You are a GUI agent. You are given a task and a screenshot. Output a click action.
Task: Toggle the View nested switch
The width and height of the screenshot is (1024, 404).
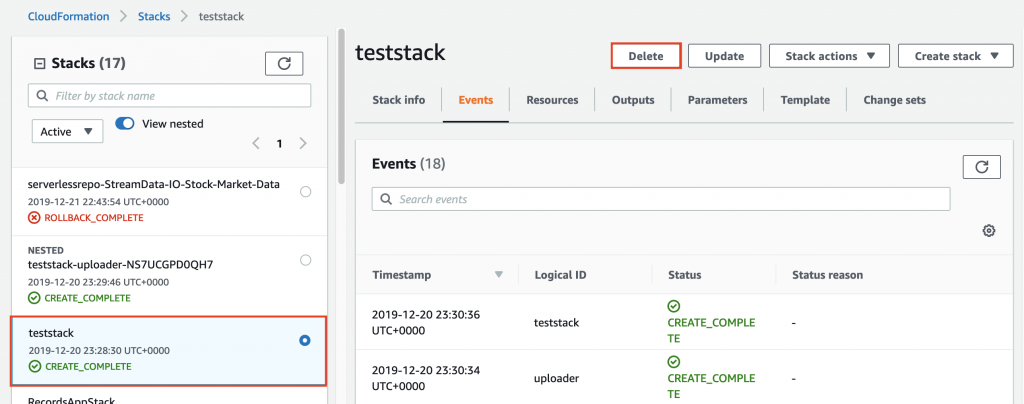pos(125,123)
